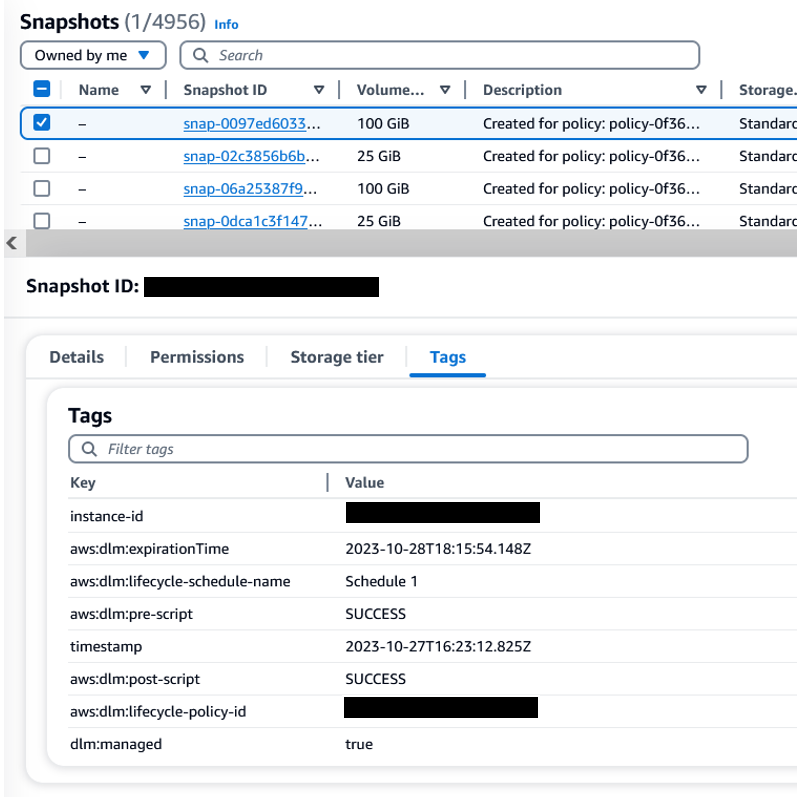Select the Details tab

pyautogui.click(x=76, y=357)
